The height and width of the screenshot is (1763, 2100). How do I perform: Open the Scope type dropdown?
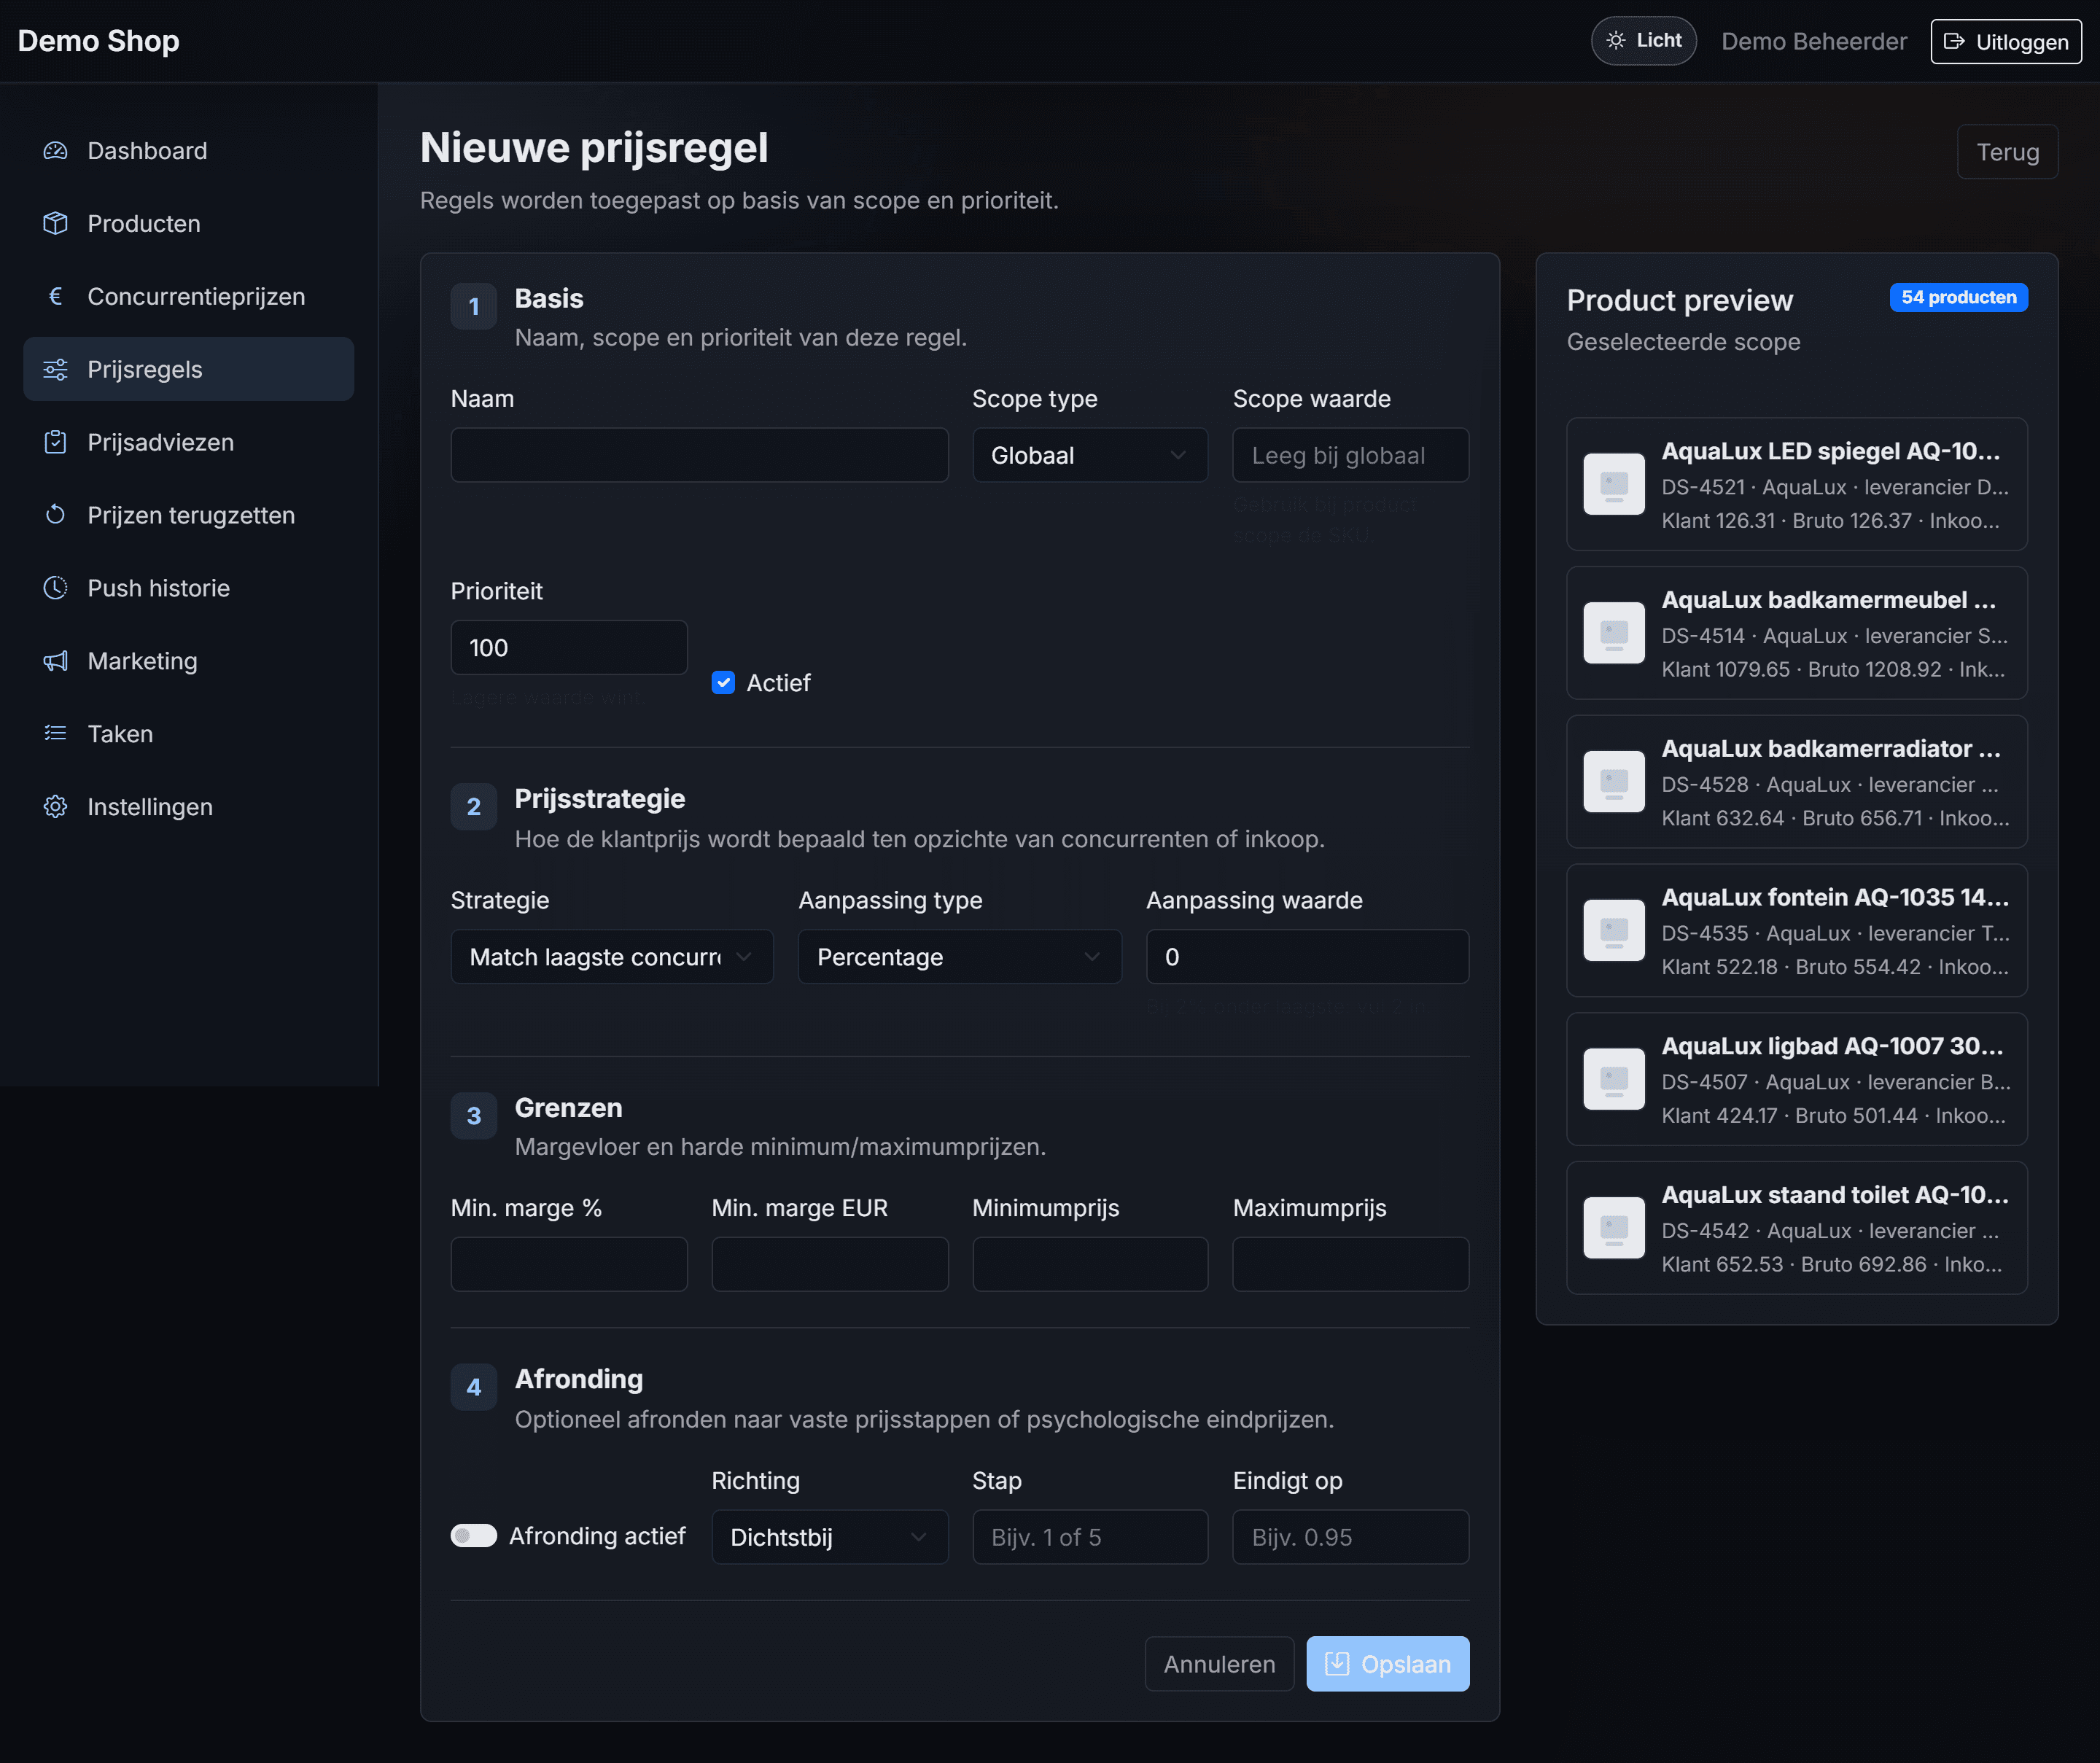pos(1090,456)
